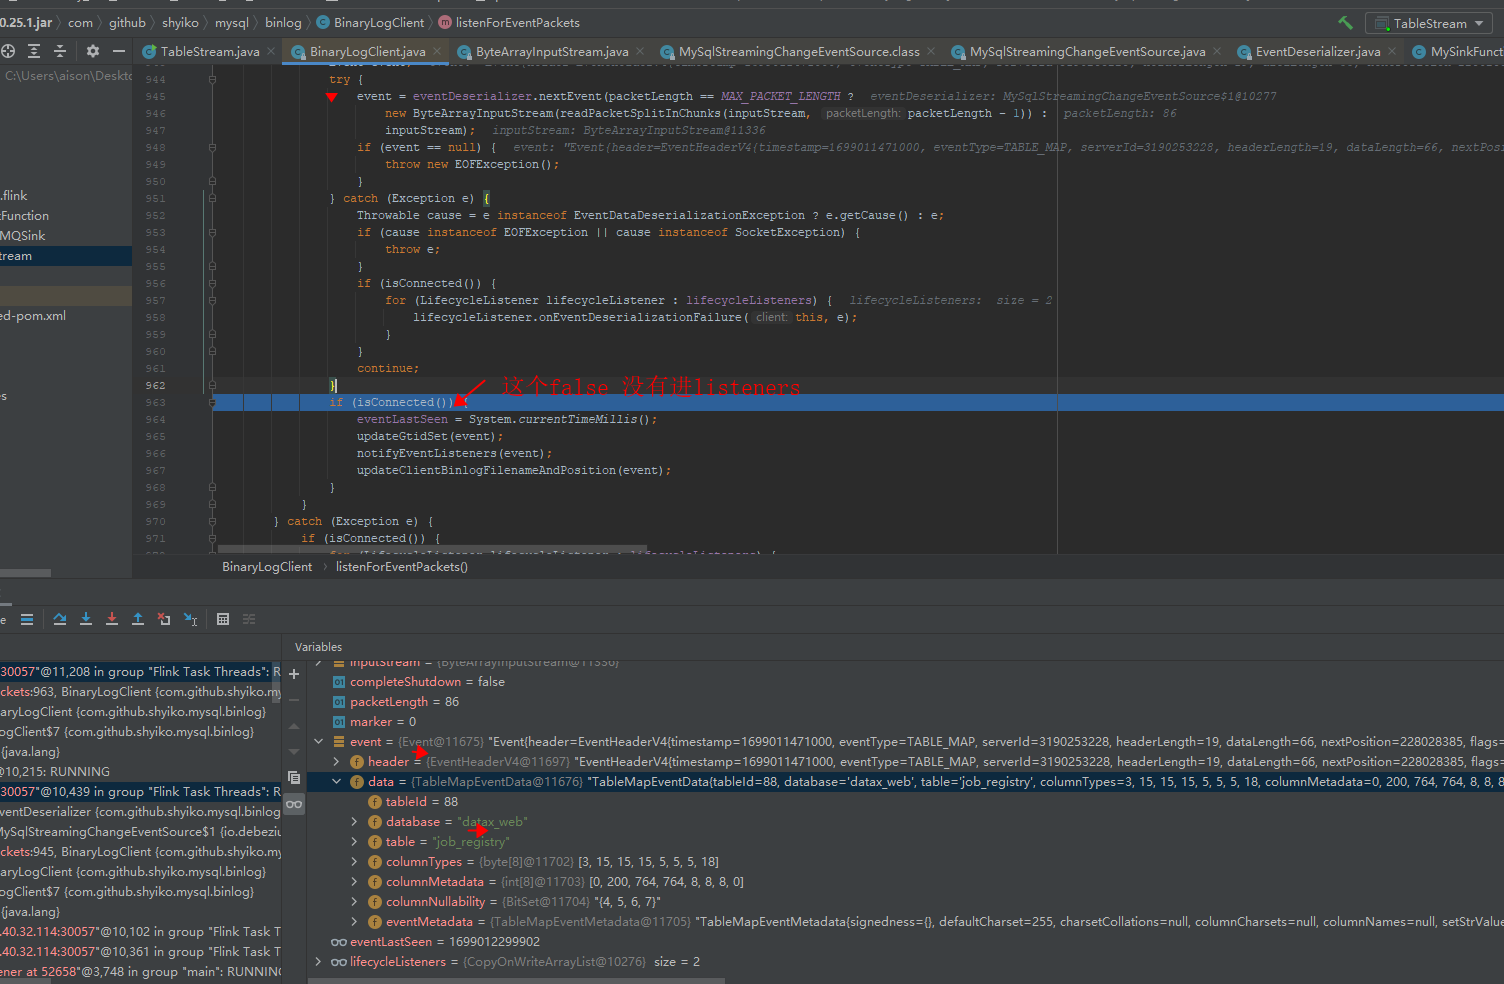Image resolution: width=1504 pixels, height=984 pixels.
Task: Switch to the TableStream.java tab
Action: (201, 51)
